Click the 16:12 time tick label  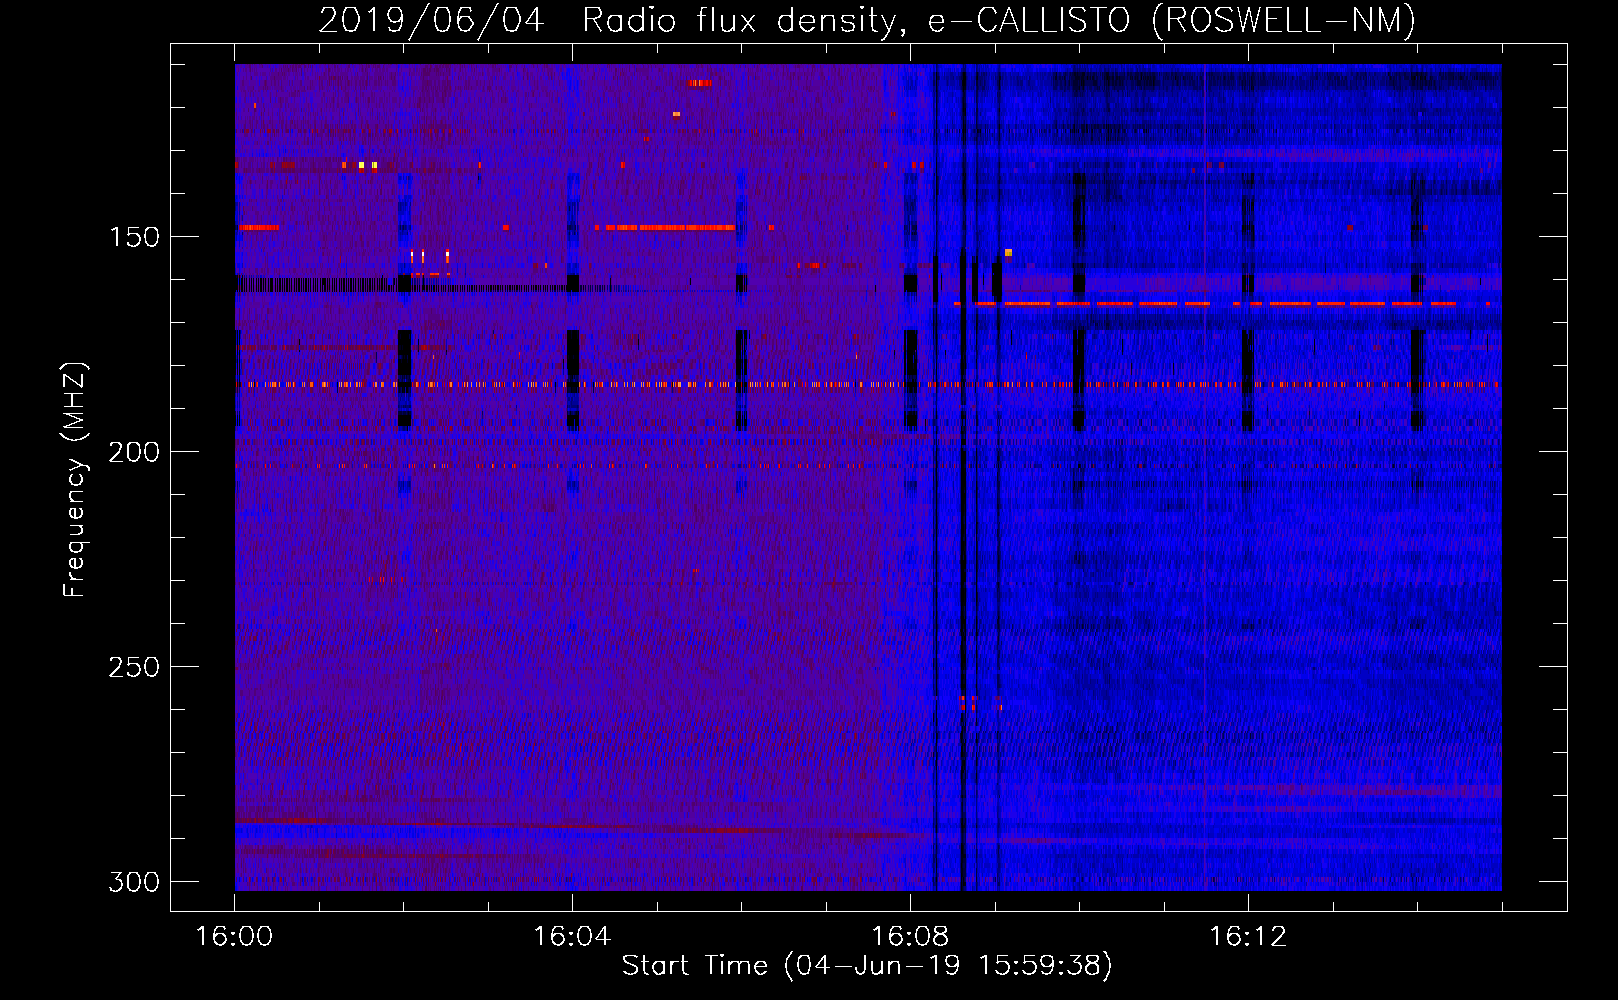click(x=1248, y=937)
